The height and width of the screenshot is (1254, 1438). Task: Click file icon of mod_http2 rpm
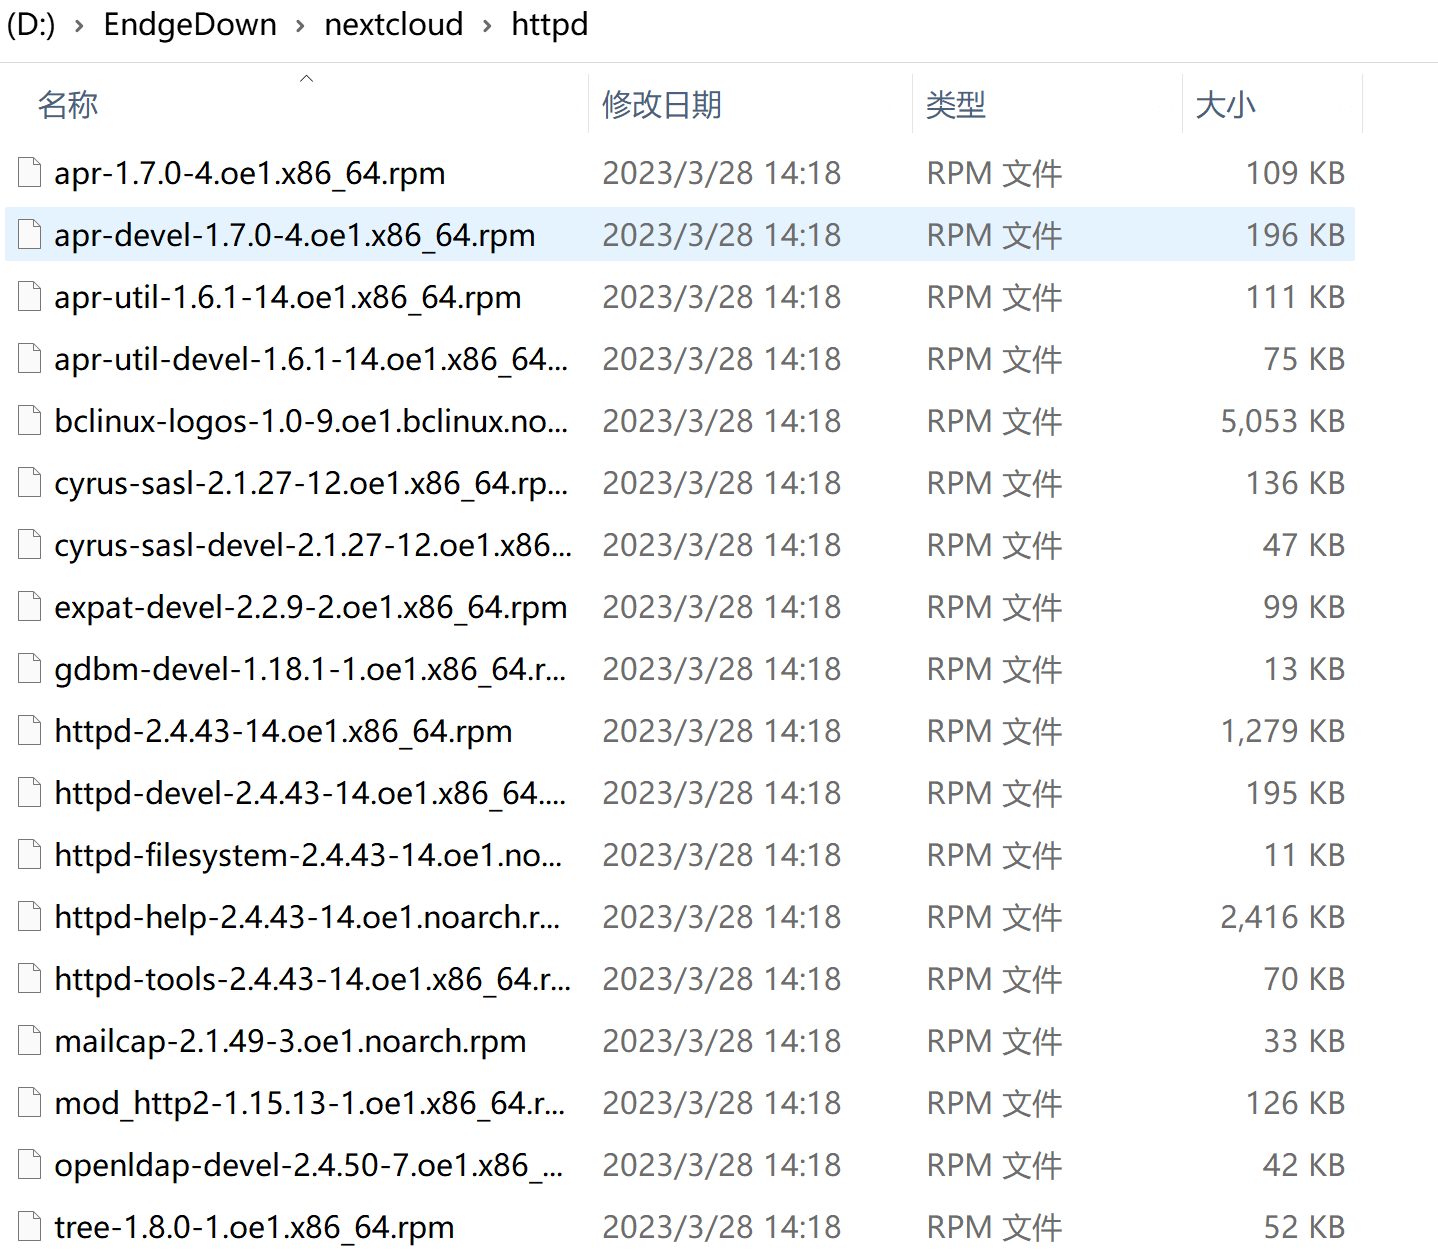click(x=30, y=1103)
